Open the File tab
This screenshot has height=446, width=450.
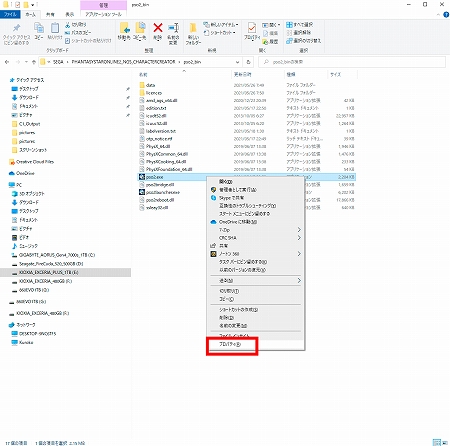point(10,14)
